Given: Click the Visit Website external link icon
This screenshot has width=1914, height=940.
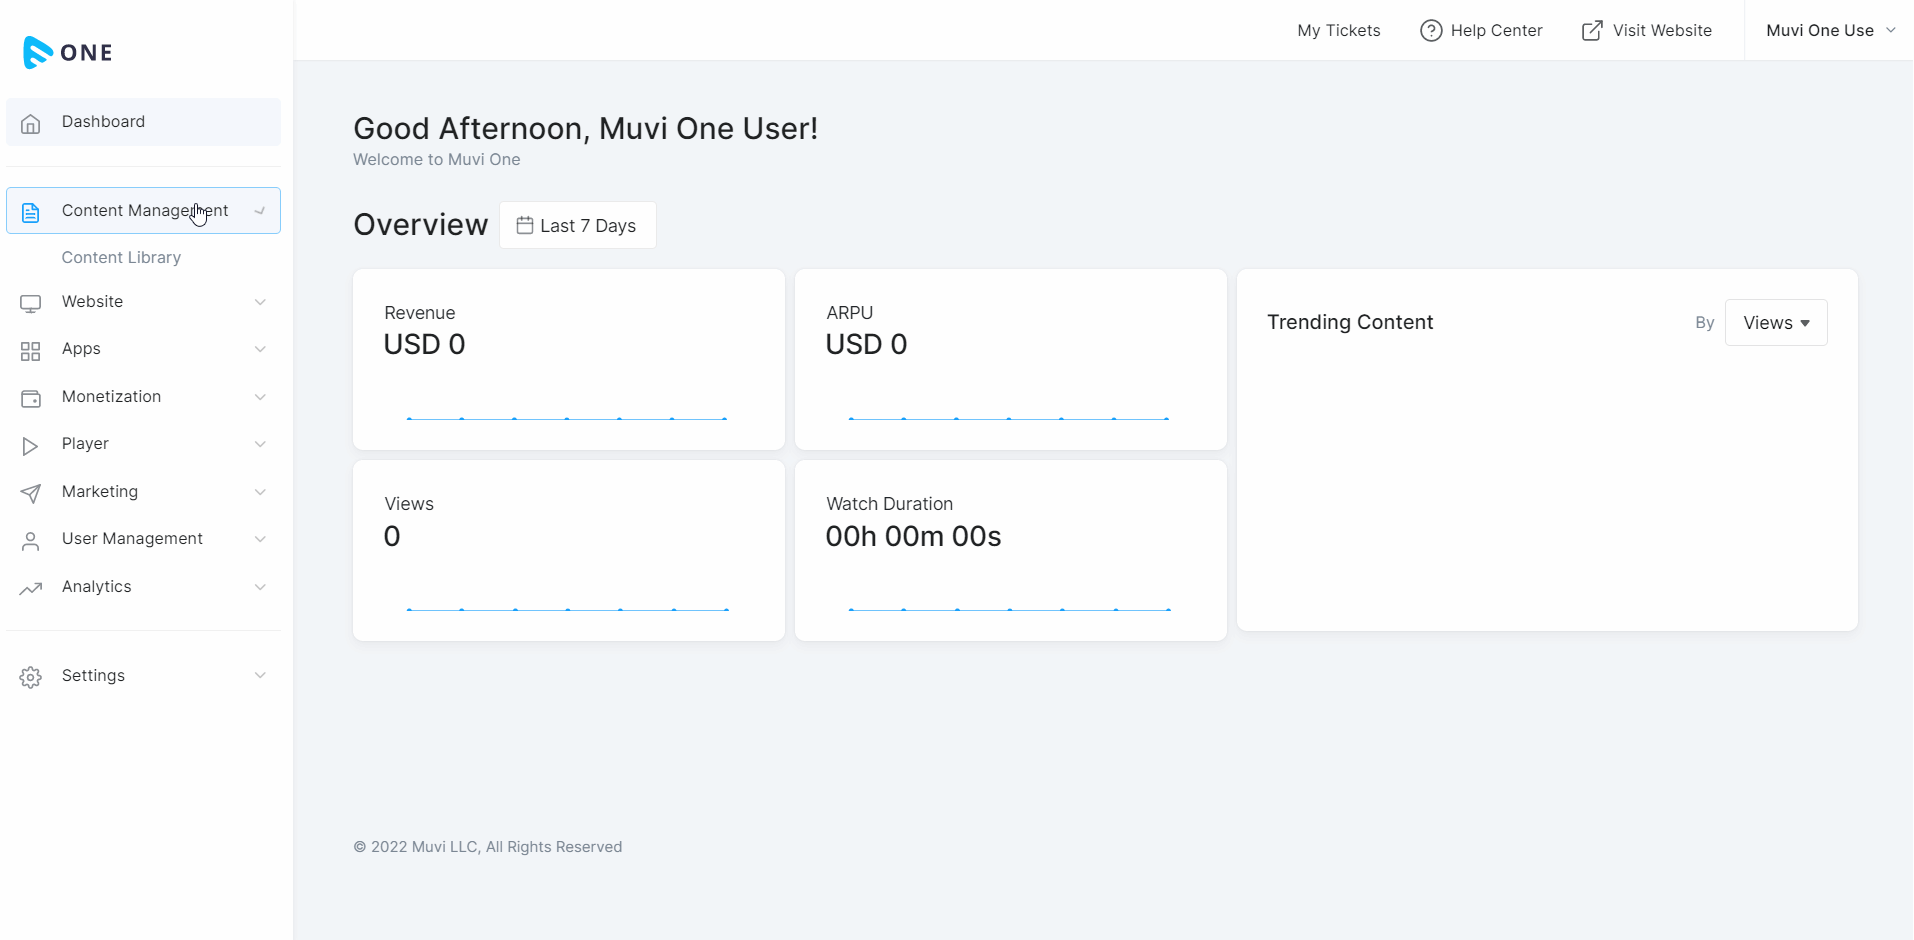Looking at the screenshot, I should 1592,31.
